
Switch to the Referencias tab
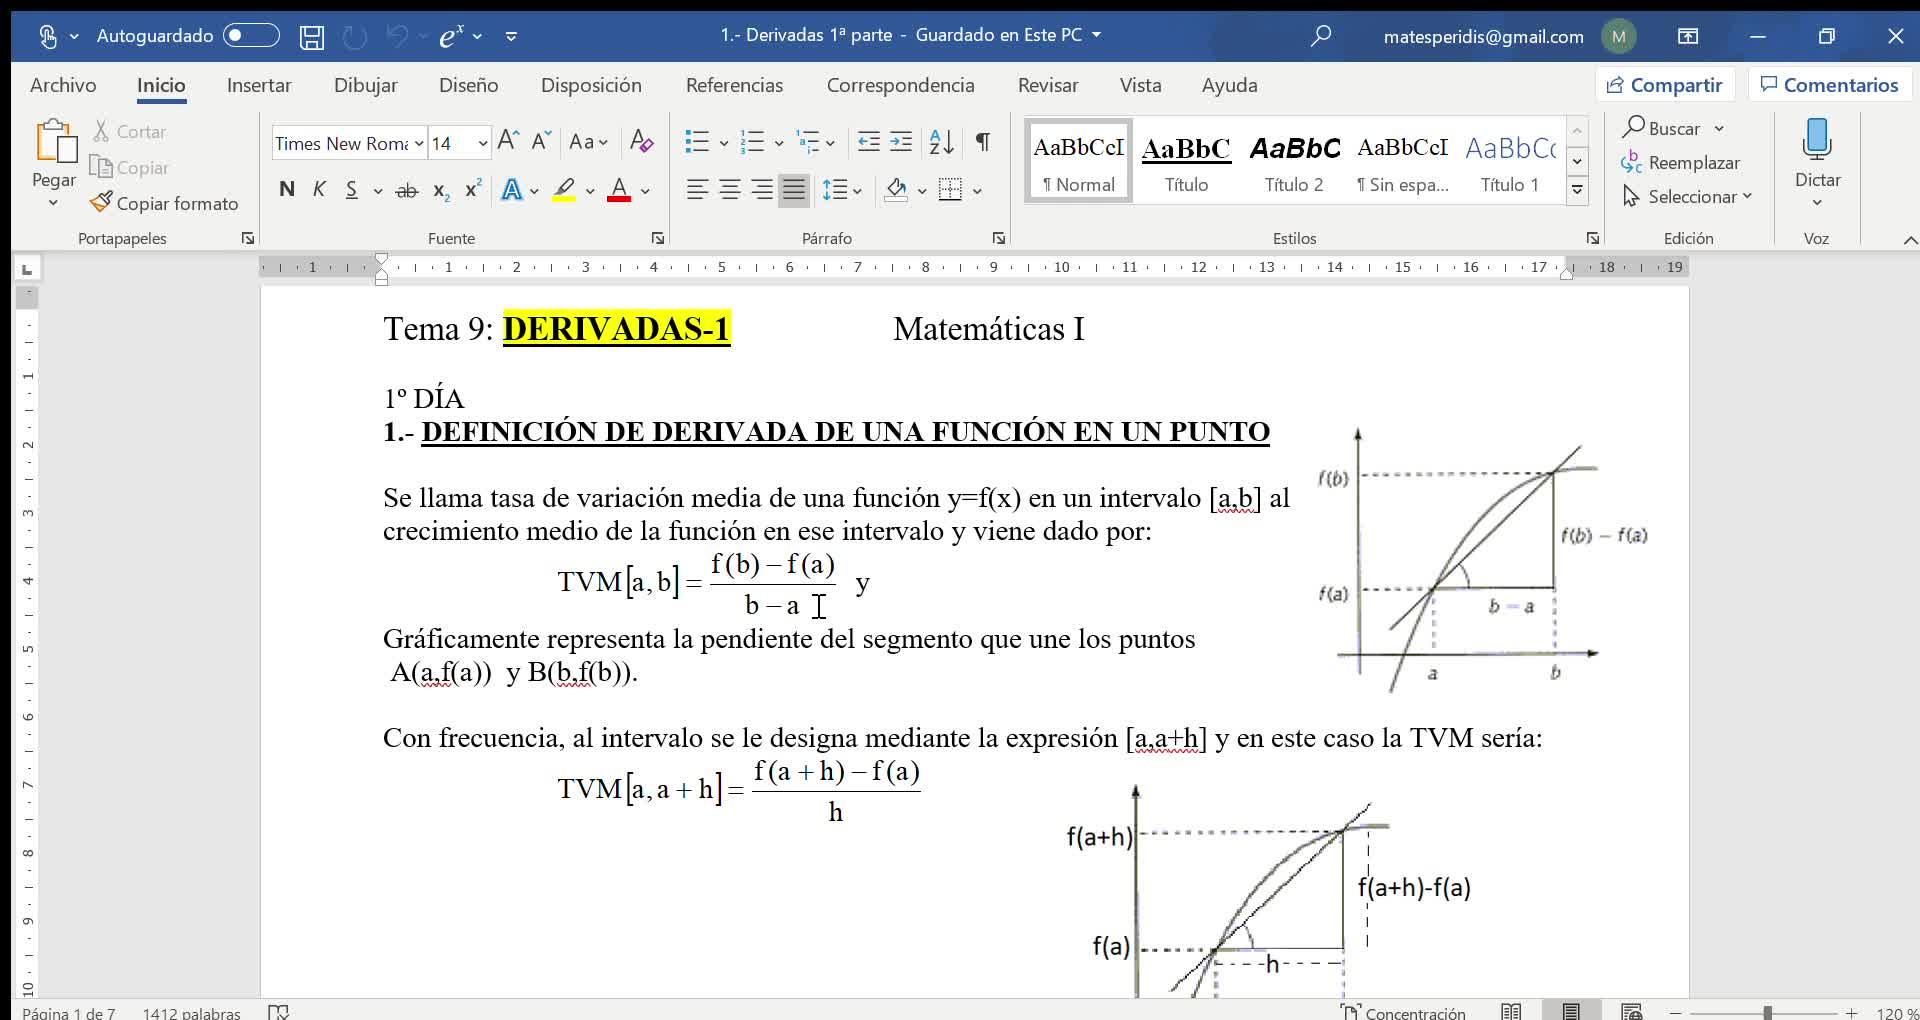click(x=734, y=85)
